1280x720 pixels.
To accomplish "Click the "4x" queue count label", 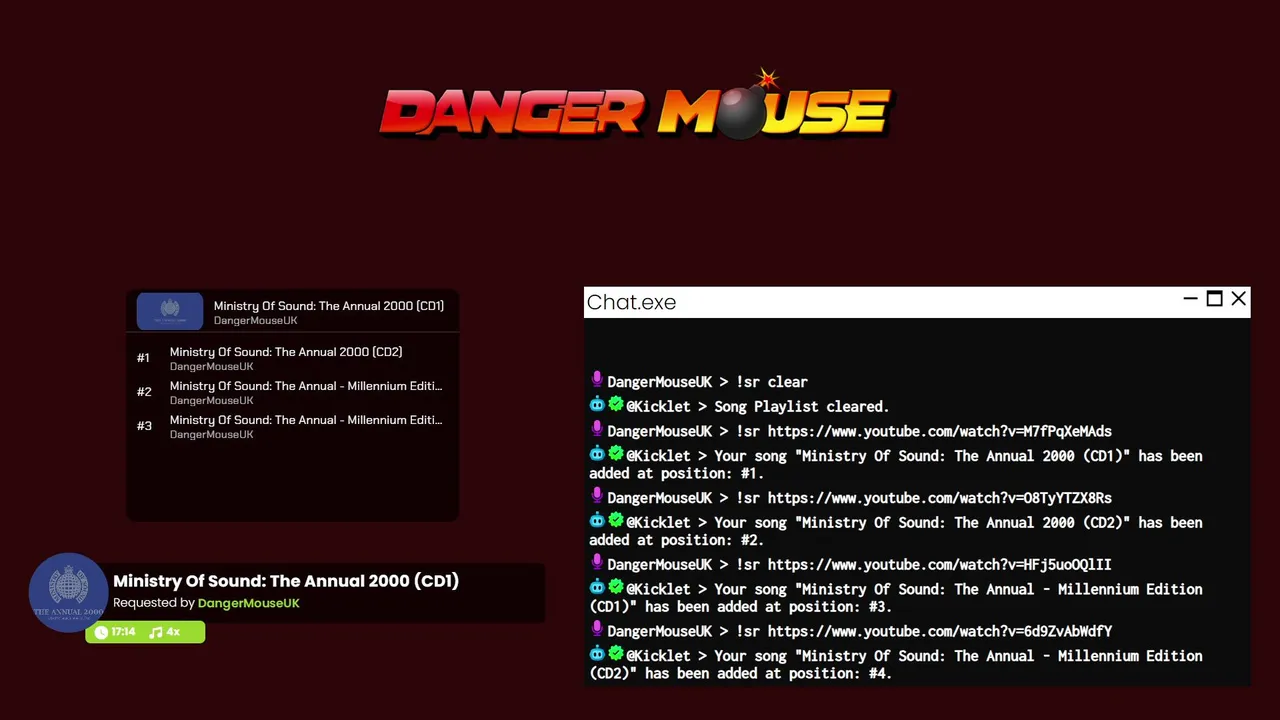I will [173, 632].
